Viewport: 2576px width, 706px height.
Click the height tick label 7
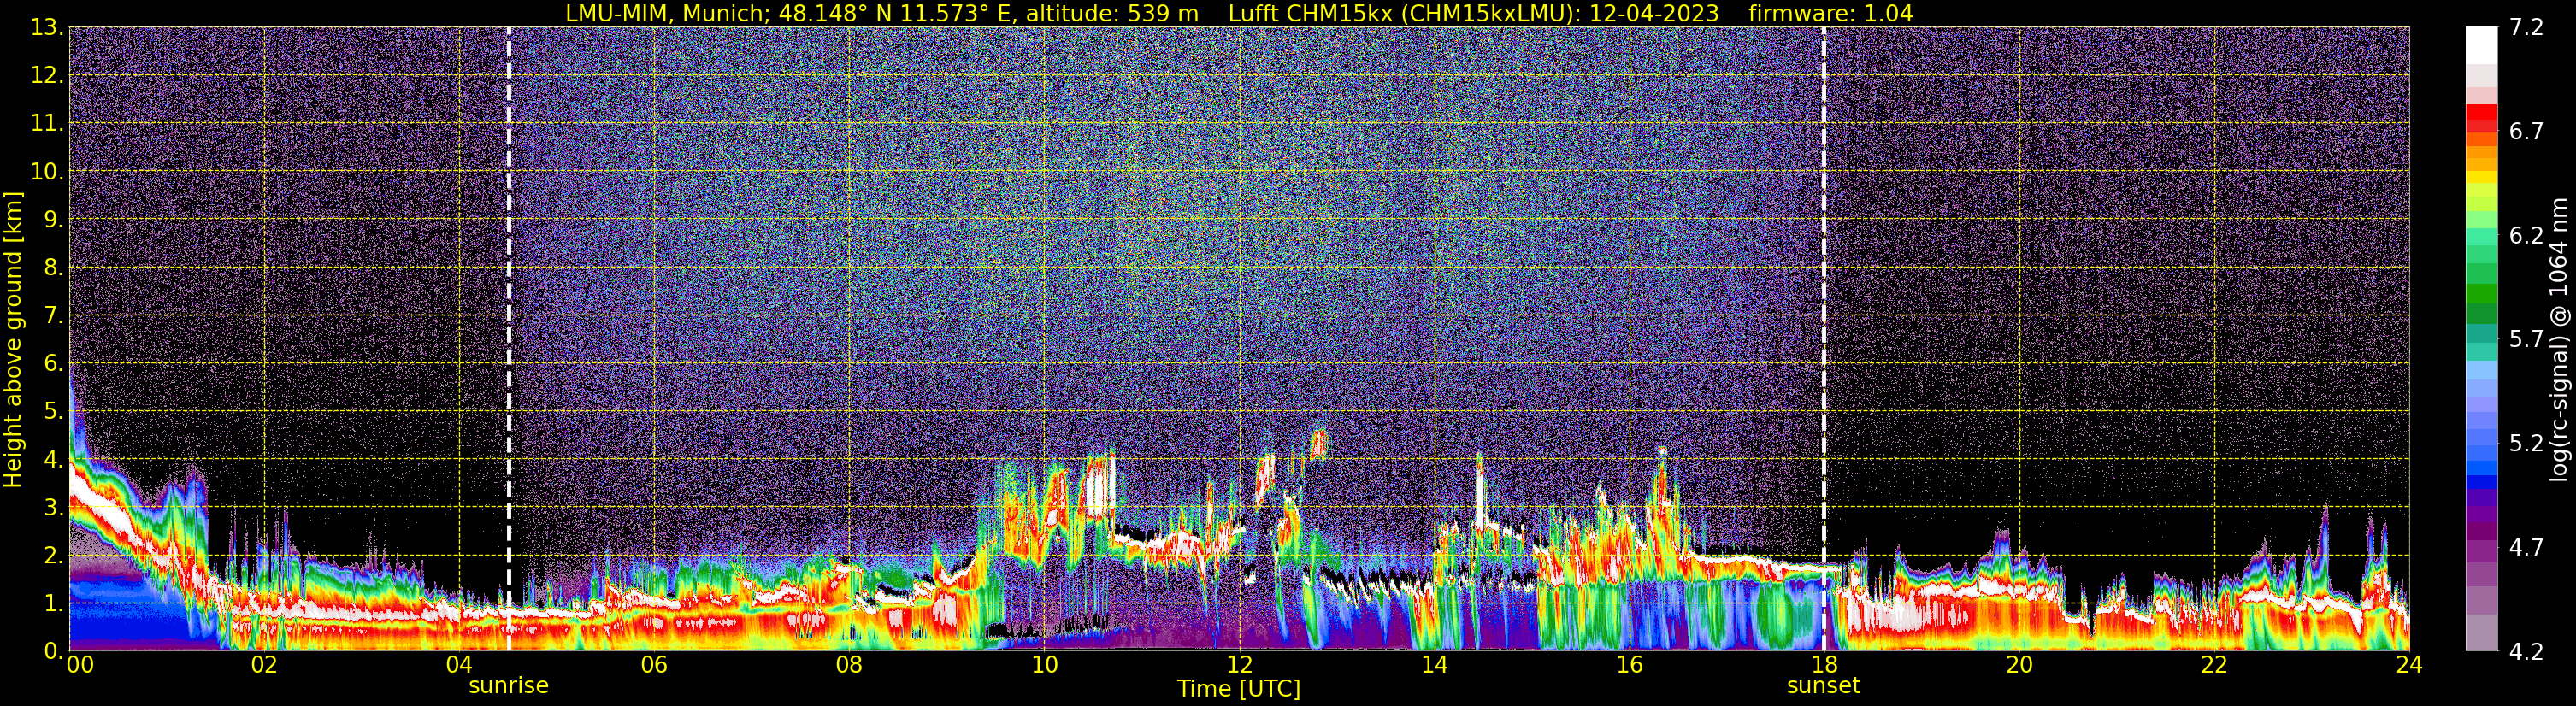click(52, 316)
